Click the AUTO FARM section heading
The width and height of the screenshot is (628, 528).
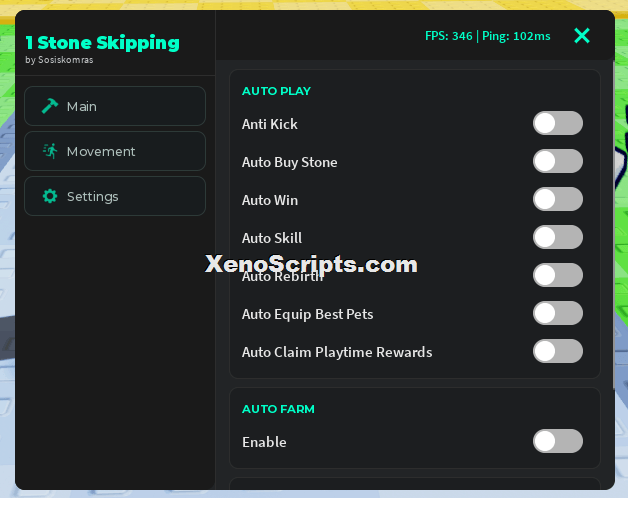(x=278, y=409)
